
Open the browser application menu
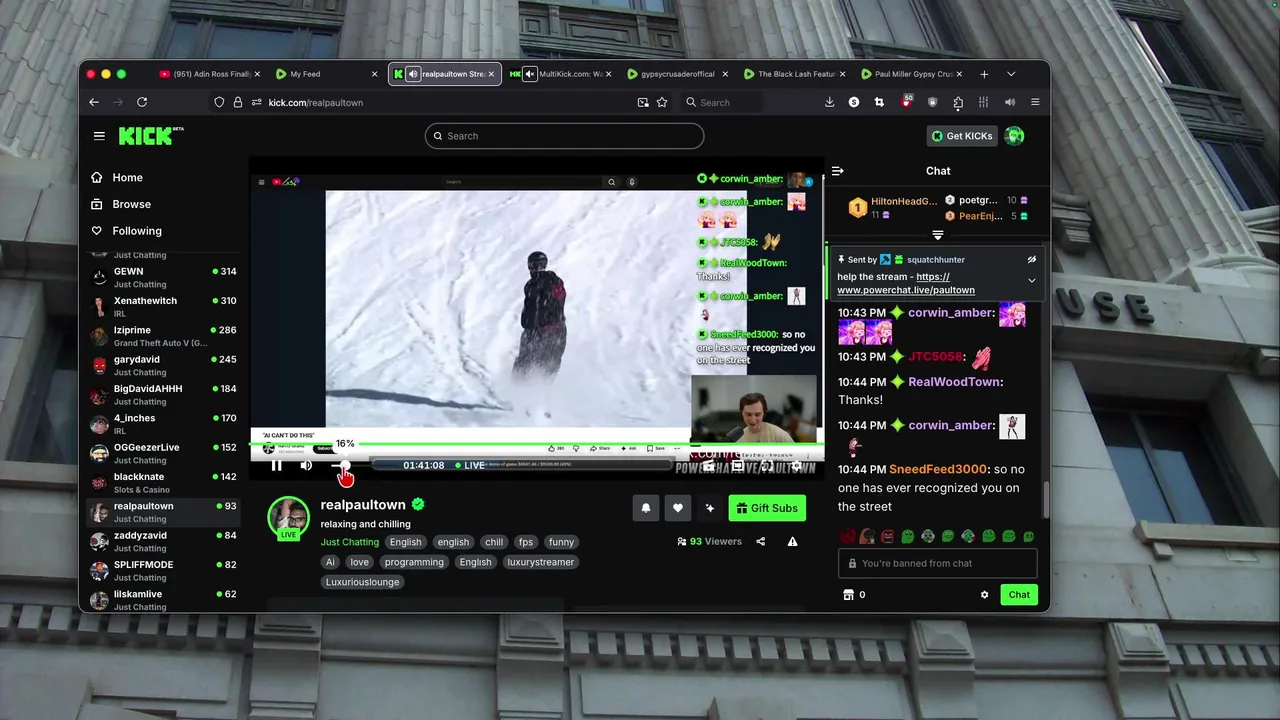pyautogui.click(x=1035, y=102)
